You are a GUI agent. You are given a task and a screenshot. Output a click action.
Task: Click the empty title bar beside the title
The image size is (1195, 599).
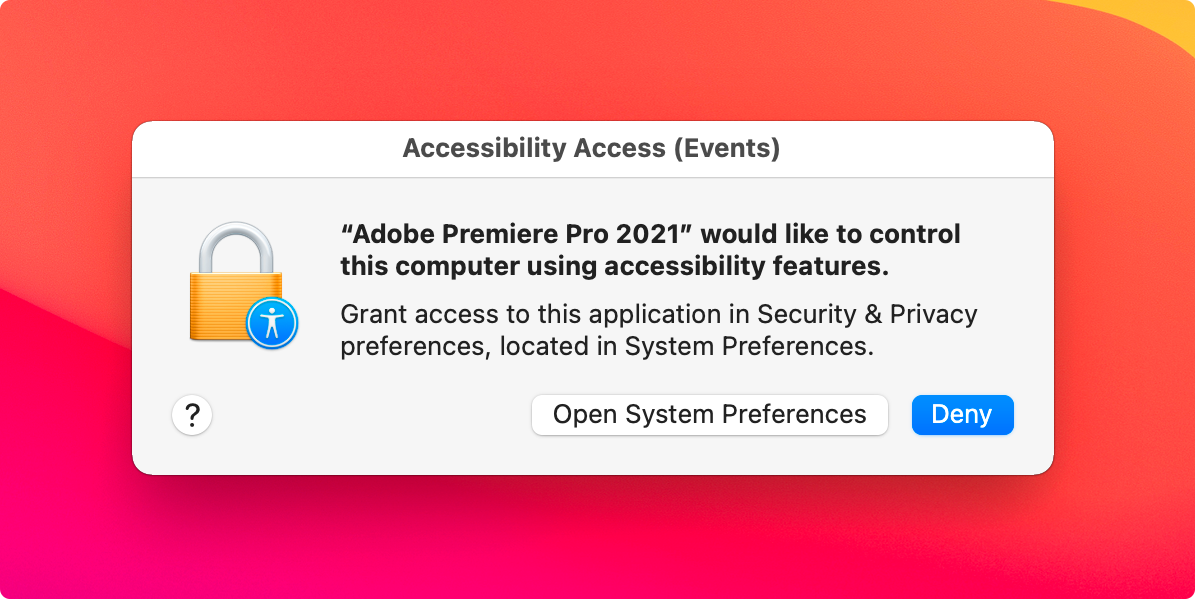[915, 149]
